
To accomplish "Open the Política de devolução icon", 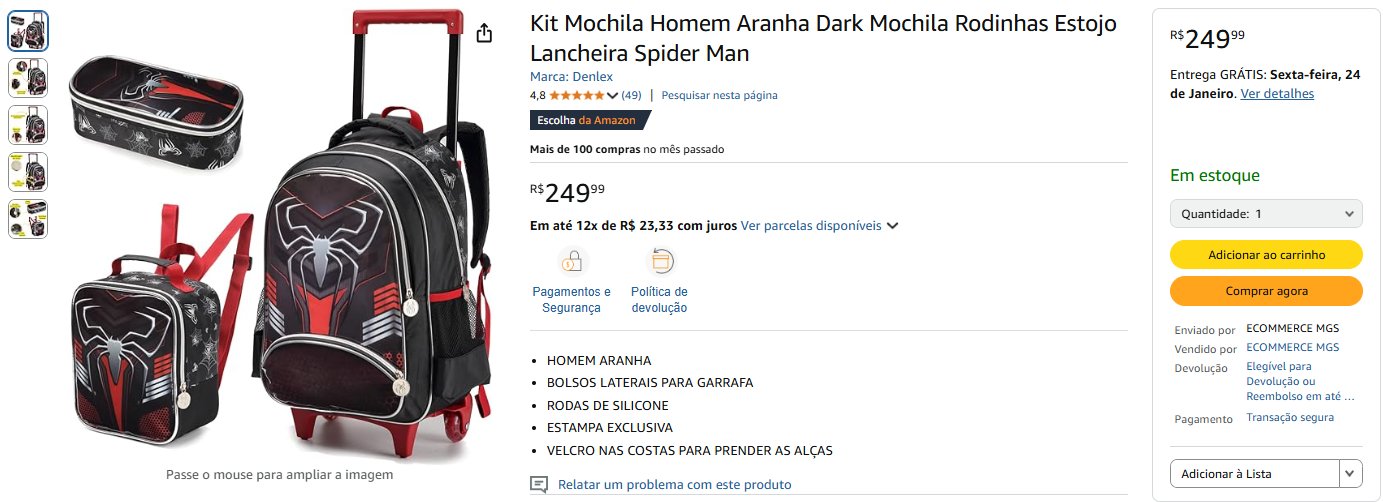I will [659, 262].
